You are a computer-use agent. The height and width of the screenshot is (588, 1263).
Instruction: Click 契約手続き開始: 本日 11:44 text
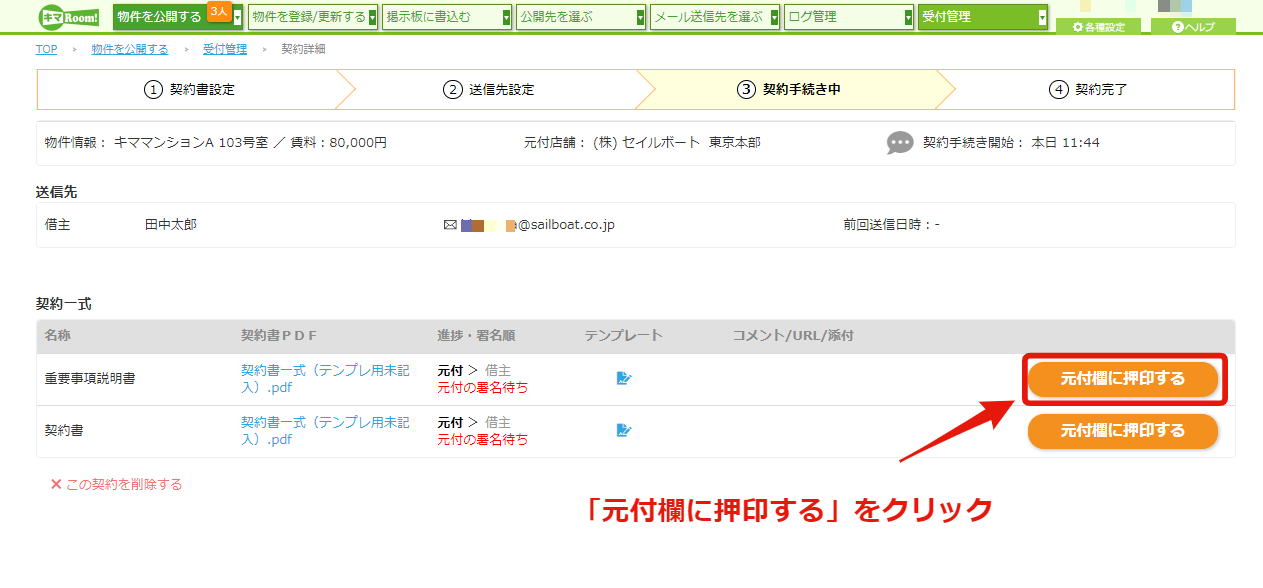(1011, 143)
